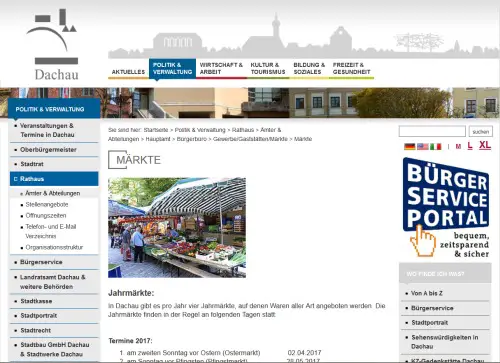This screenshot has height=363, width=500.
Task: Open Bürgerservice in left sidebar
Action: coord(54,262)
